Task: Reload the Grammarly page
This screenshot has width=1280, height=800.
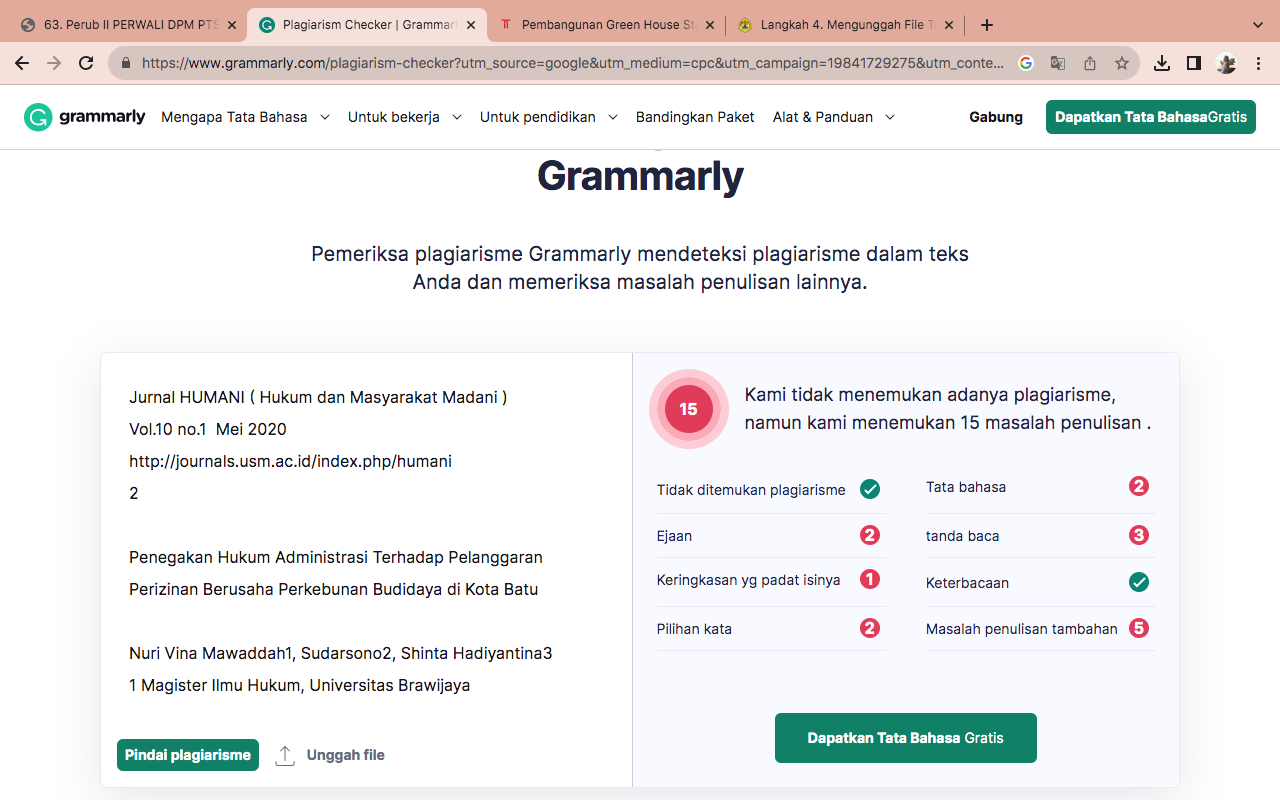Action: [x=86, y=63]
